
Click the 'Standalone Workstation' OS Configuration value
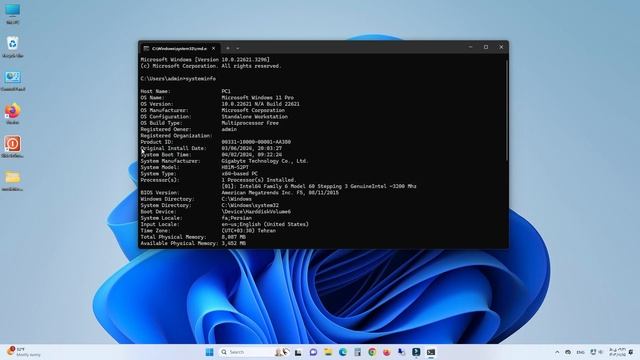(254, 117)
